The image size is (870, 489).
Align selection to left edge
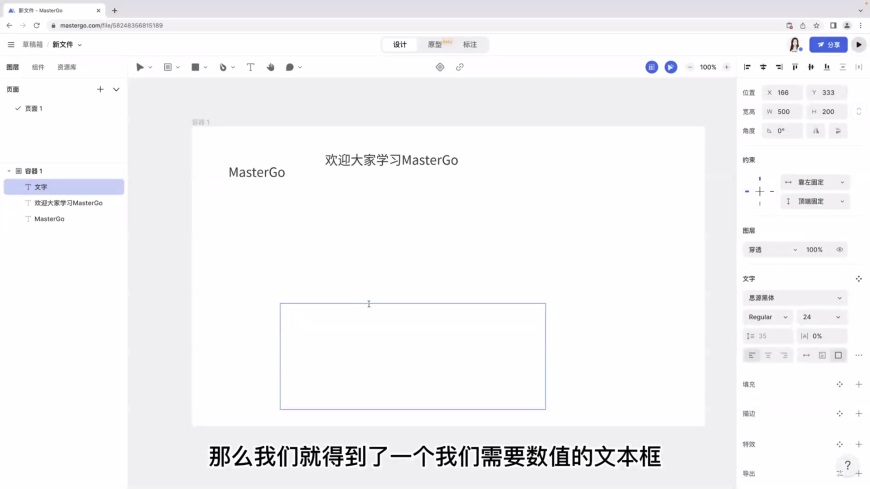(747, 67)
